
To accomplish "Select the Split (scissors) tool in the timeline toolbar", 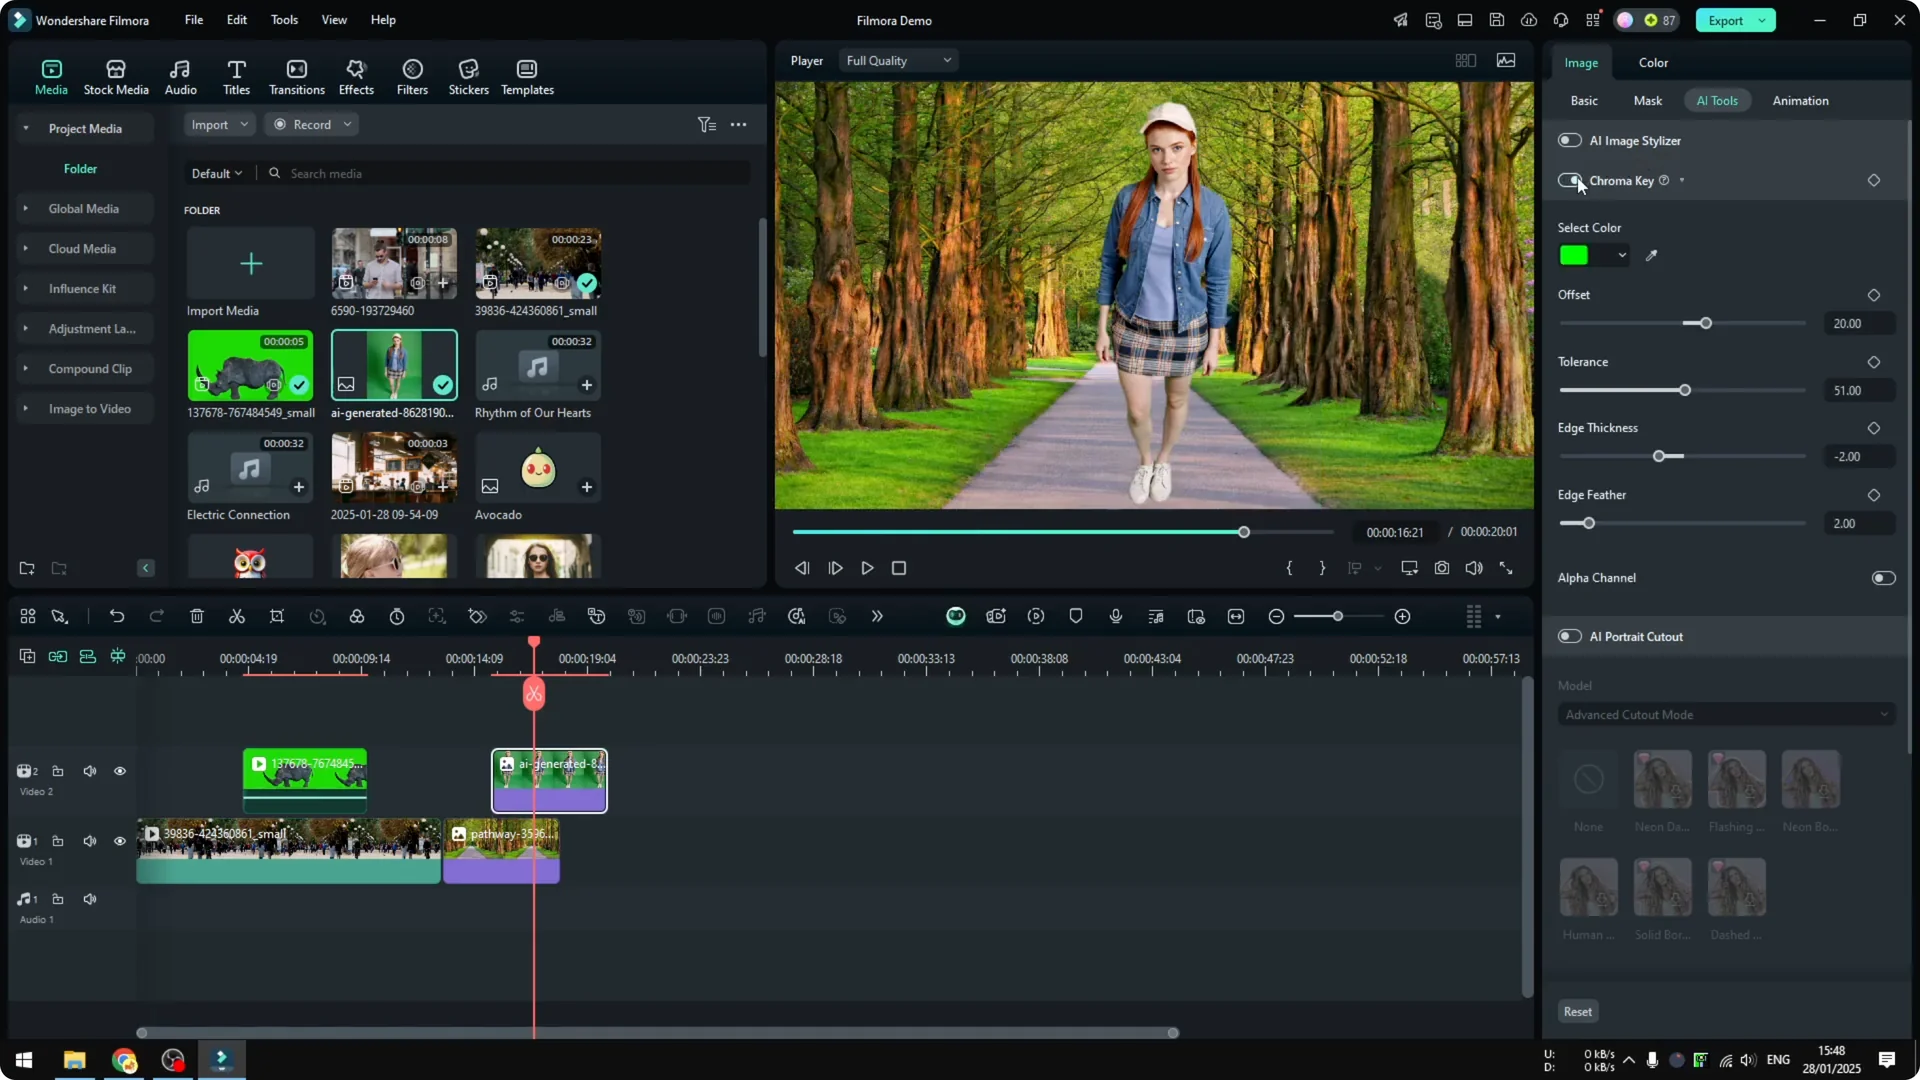I will (x=236, y=616).
